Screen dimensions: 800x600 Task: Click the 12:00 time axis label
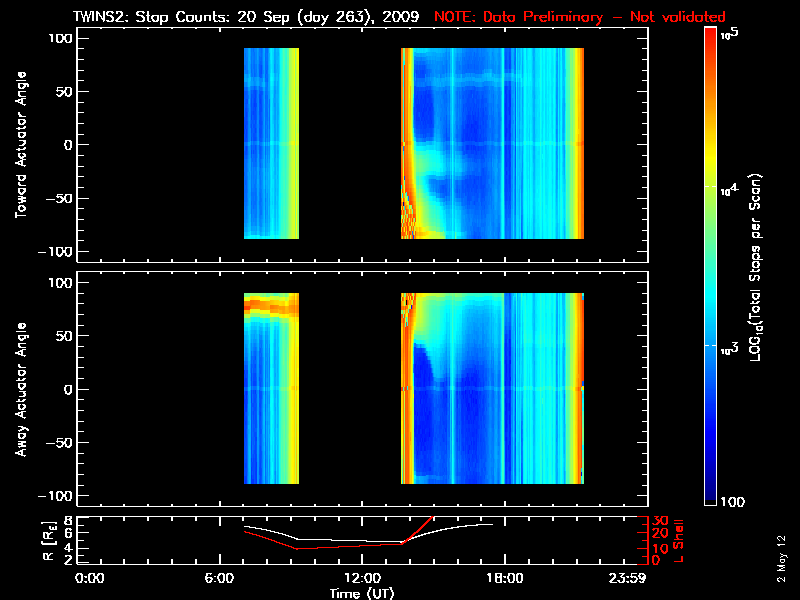[362, 578]
